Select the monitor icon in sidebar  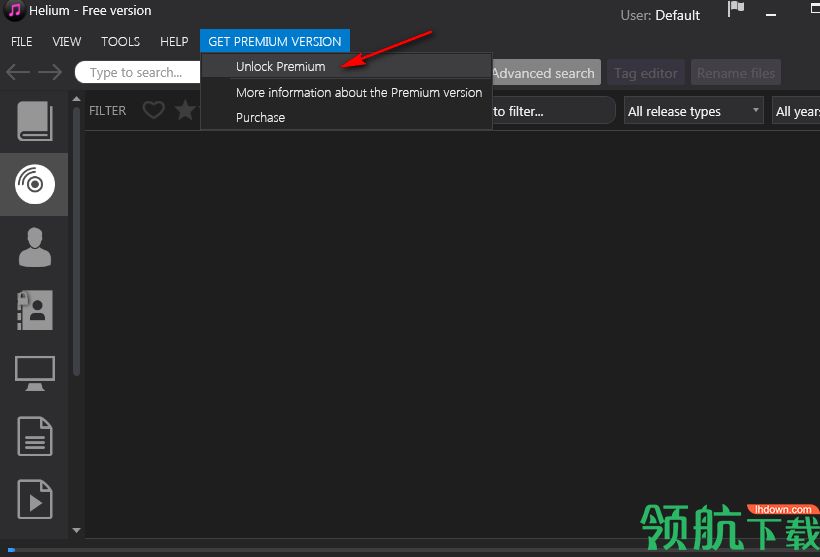coord(35,373)
